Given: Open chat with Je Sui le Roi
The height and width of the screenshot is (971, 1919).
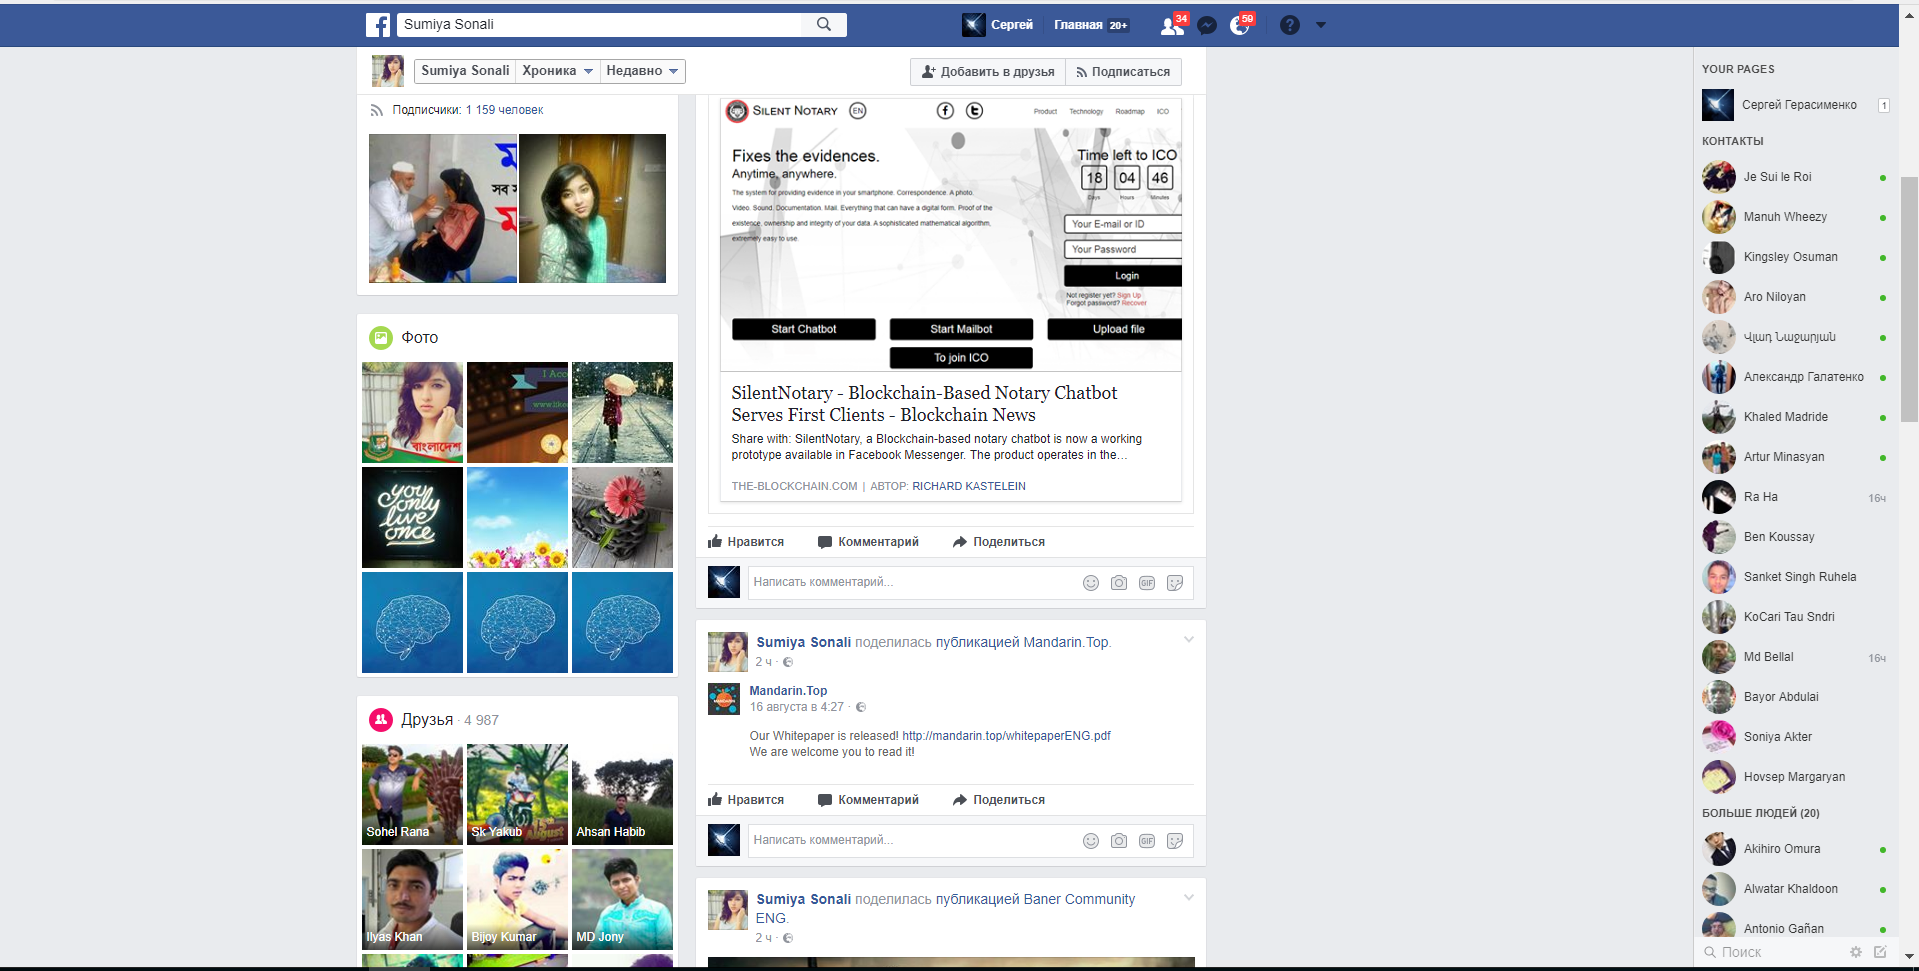Looking at the screenshot, I should [x=1796, y=177].
